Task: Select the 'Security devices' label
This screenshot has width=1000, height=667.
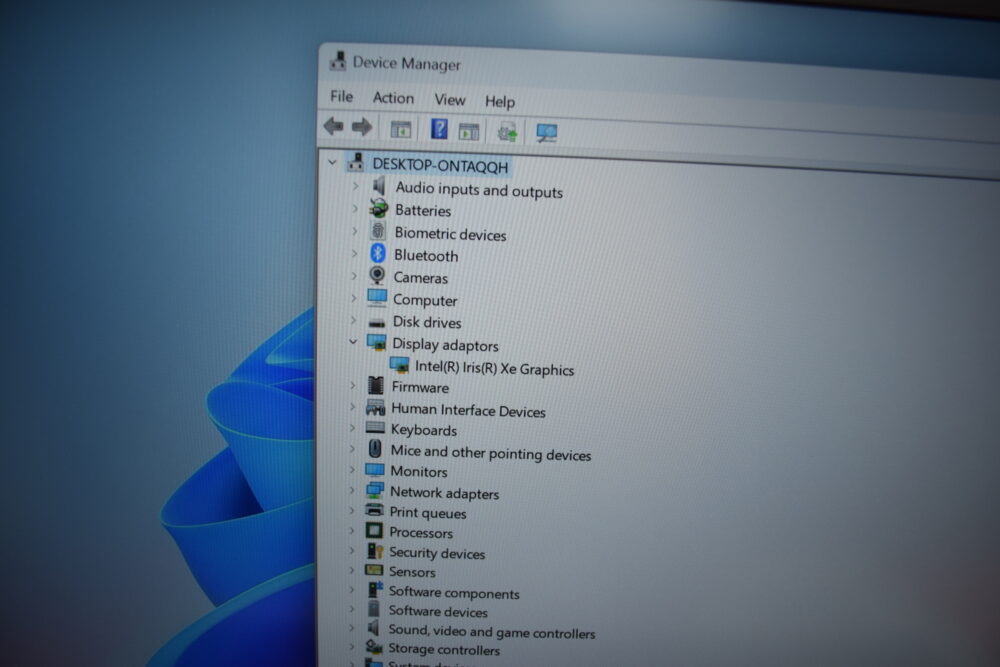Action: (x=437, y=553)
